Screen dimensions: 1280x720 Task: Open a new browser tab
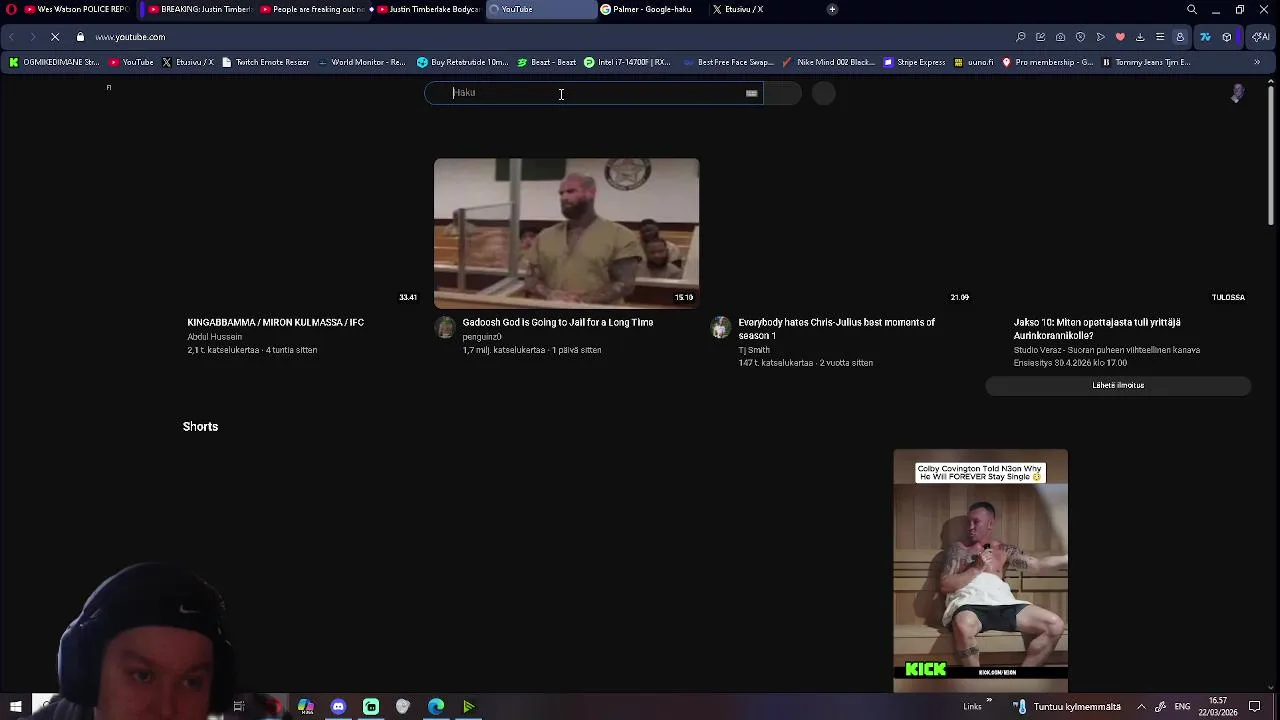[x=832, y=9]
